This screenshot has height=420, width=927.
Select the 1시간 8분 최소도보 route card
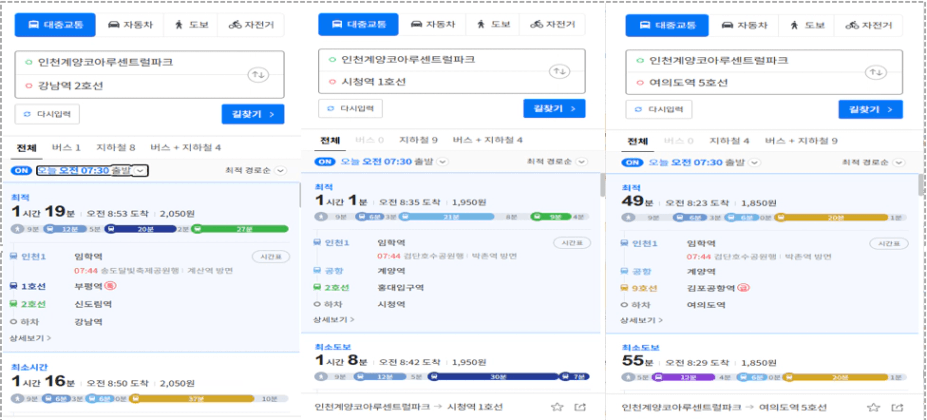click(x=452, y=362)
